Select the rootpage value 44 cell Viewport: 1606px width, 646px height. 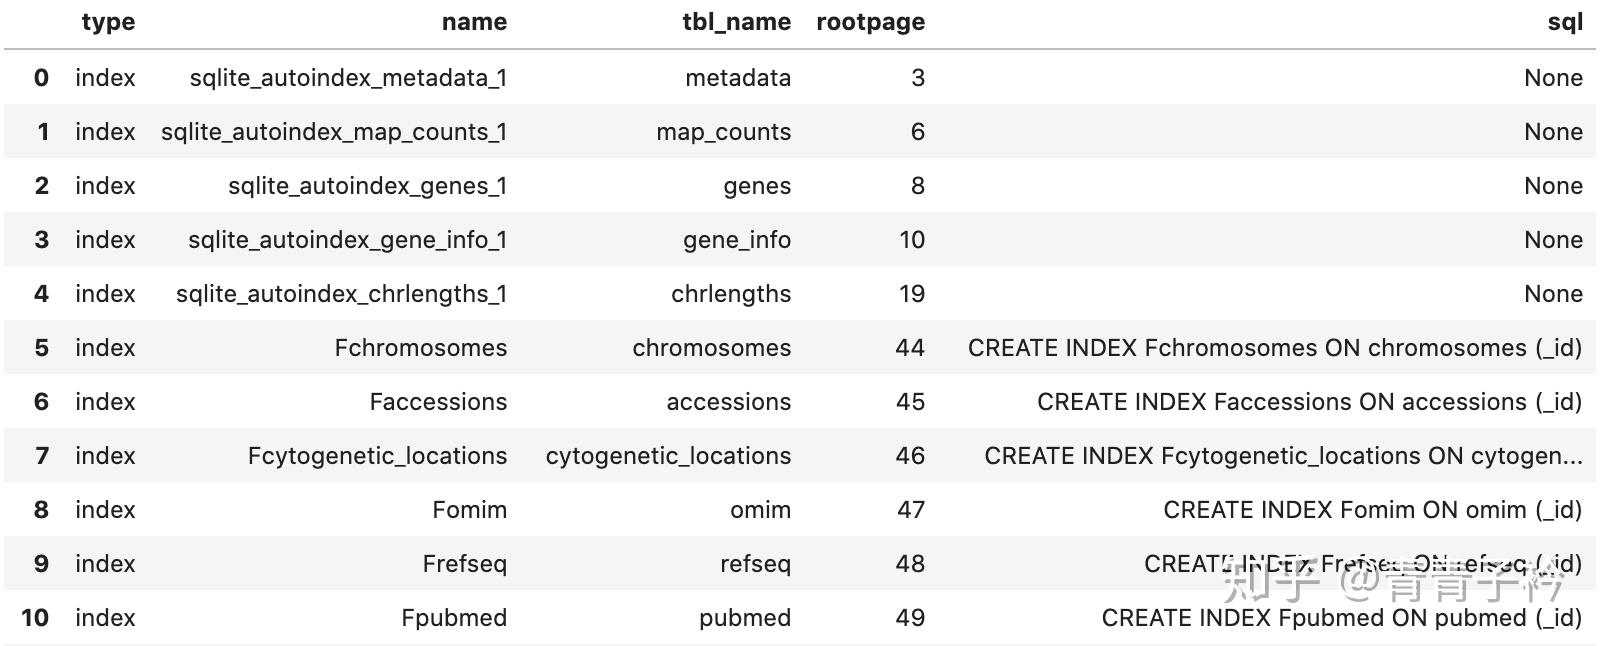click(910, 348)
